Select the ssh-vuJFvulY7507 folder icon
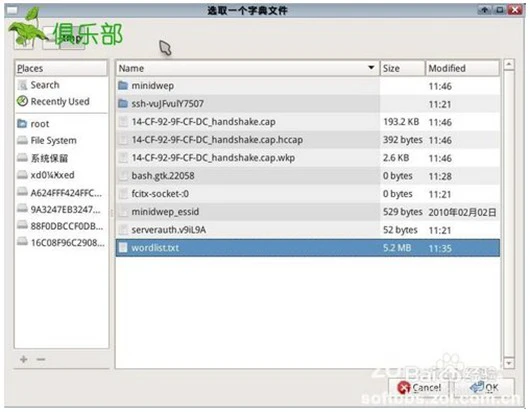Image resolution: width=530 pixels, height=412 pixels. (123, 103)
